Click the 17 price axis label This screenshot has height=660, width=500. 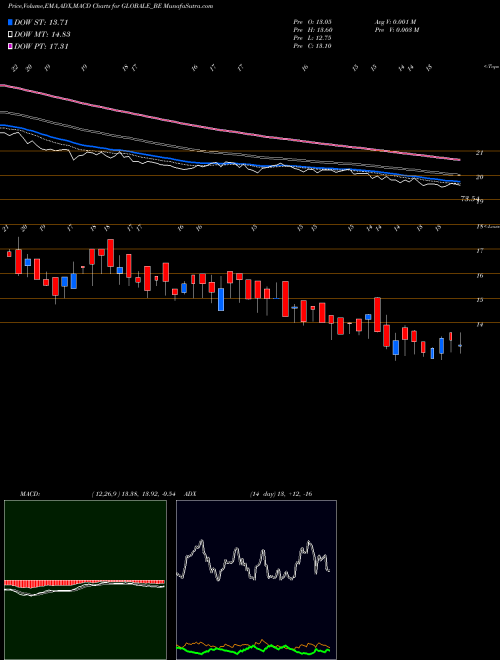click(x=479, y=251)
